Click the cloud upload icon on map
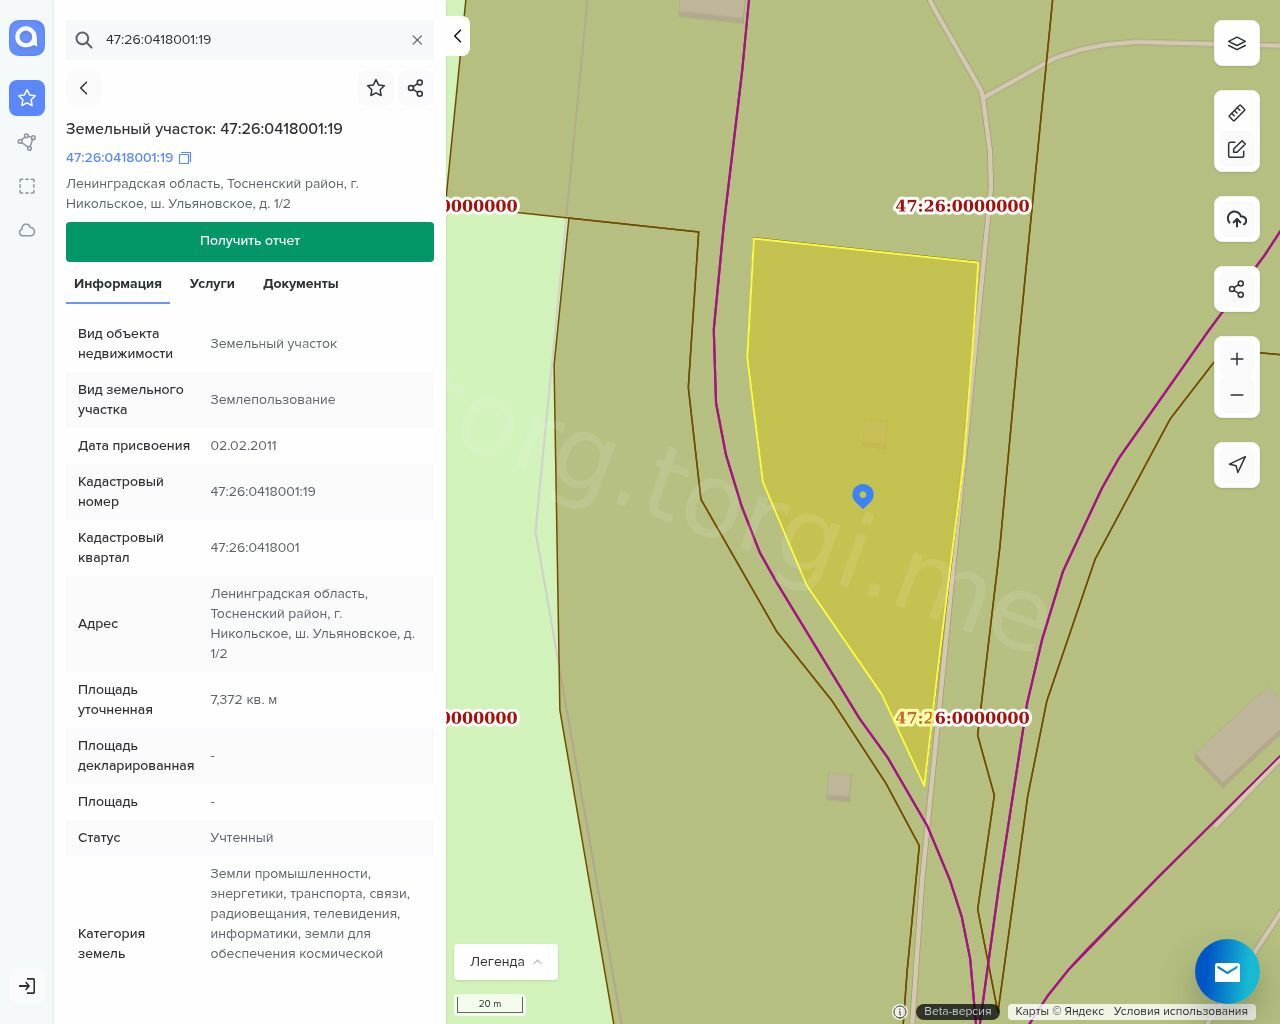Image resolution: width=1280 pixels, height=1024 pixels. 1236,219
